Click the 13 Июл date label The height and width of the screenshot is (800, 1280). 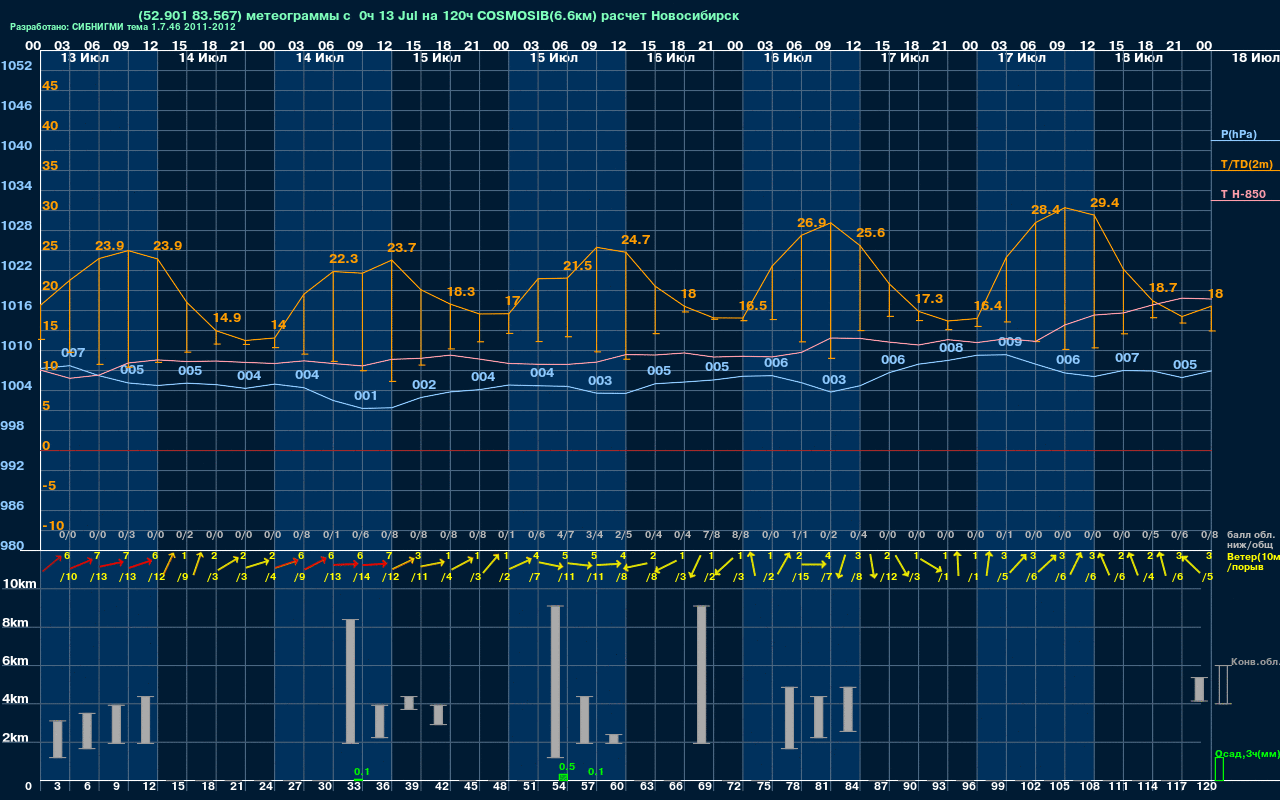pyautogui.click(x=84, y=58)
